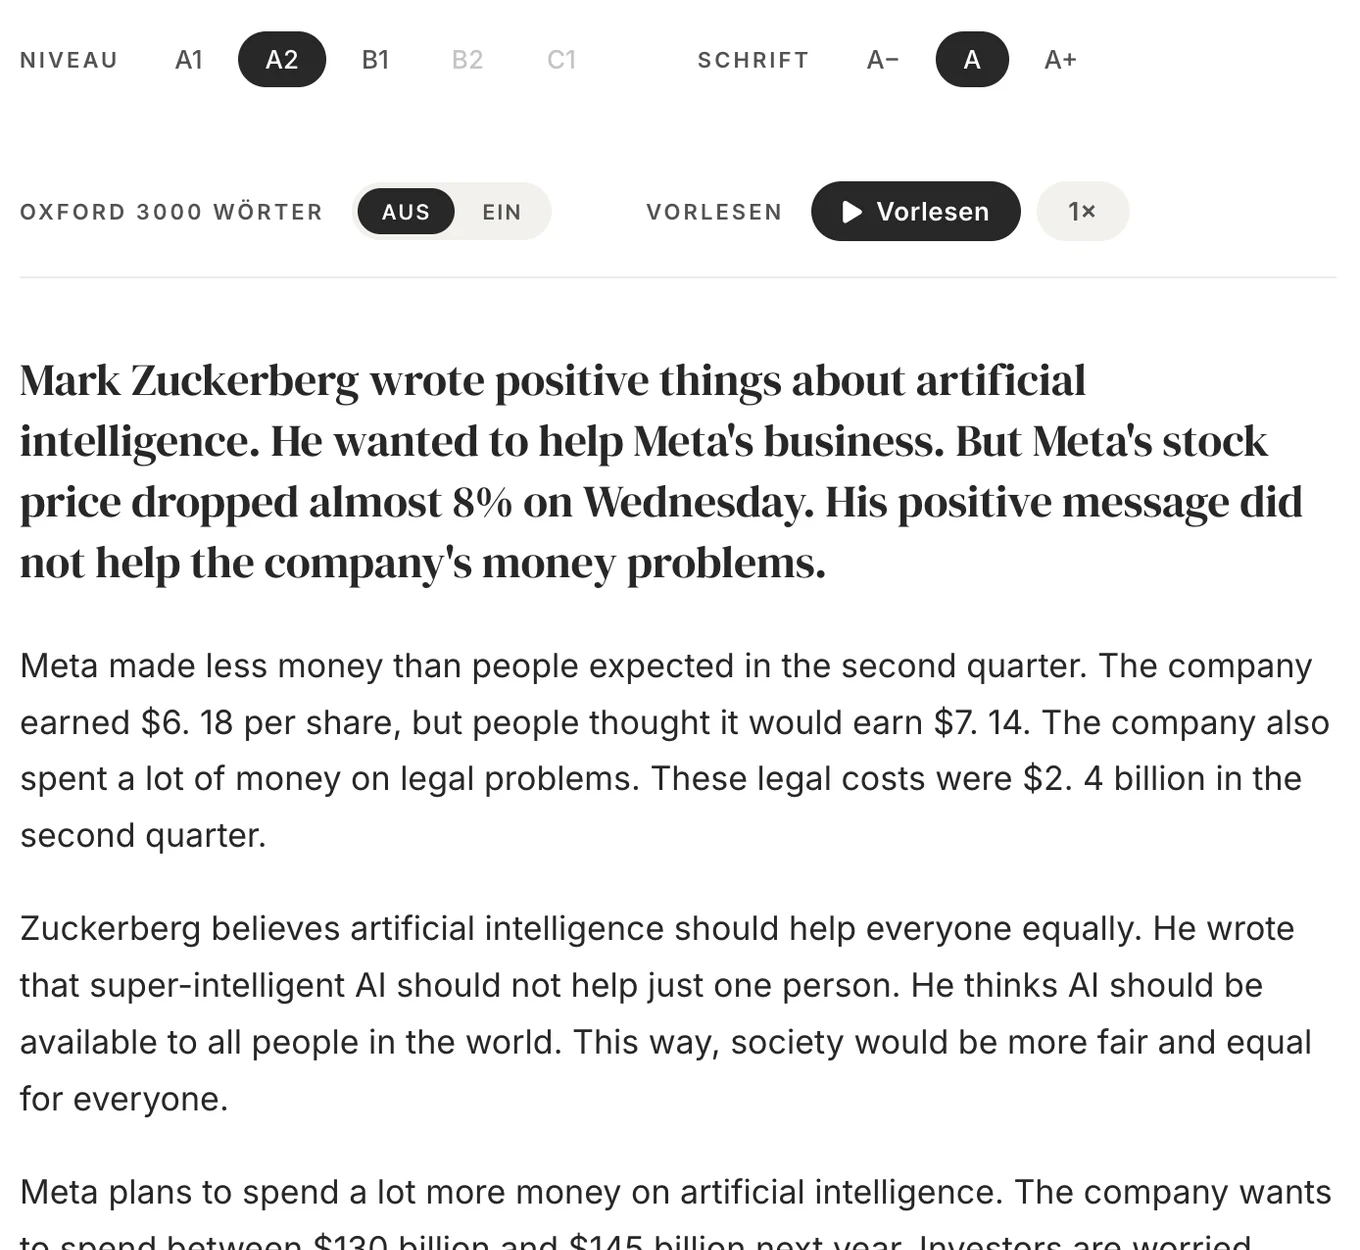Choose the C1 level option

562,60
